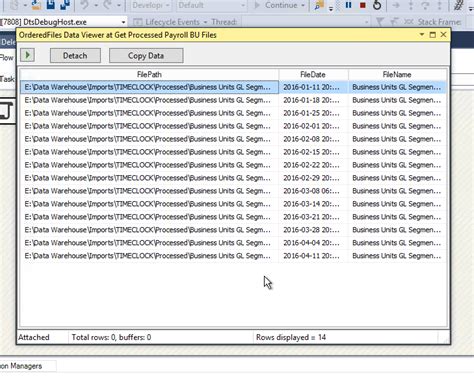Image resolution: width=474 pixels, height=377 pixels.
Task: Open the arrow next to Continue
Action: click(x=303, y=5)
